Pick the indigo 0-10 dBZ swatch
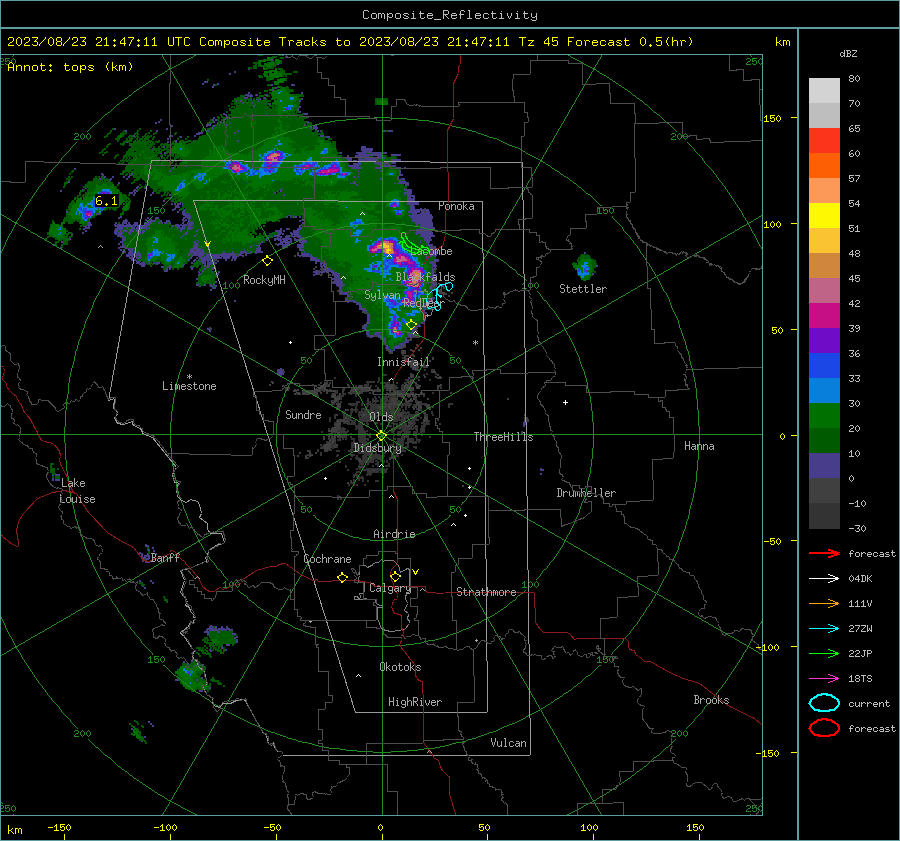This screenshot has height=841, width=900. 824,466
